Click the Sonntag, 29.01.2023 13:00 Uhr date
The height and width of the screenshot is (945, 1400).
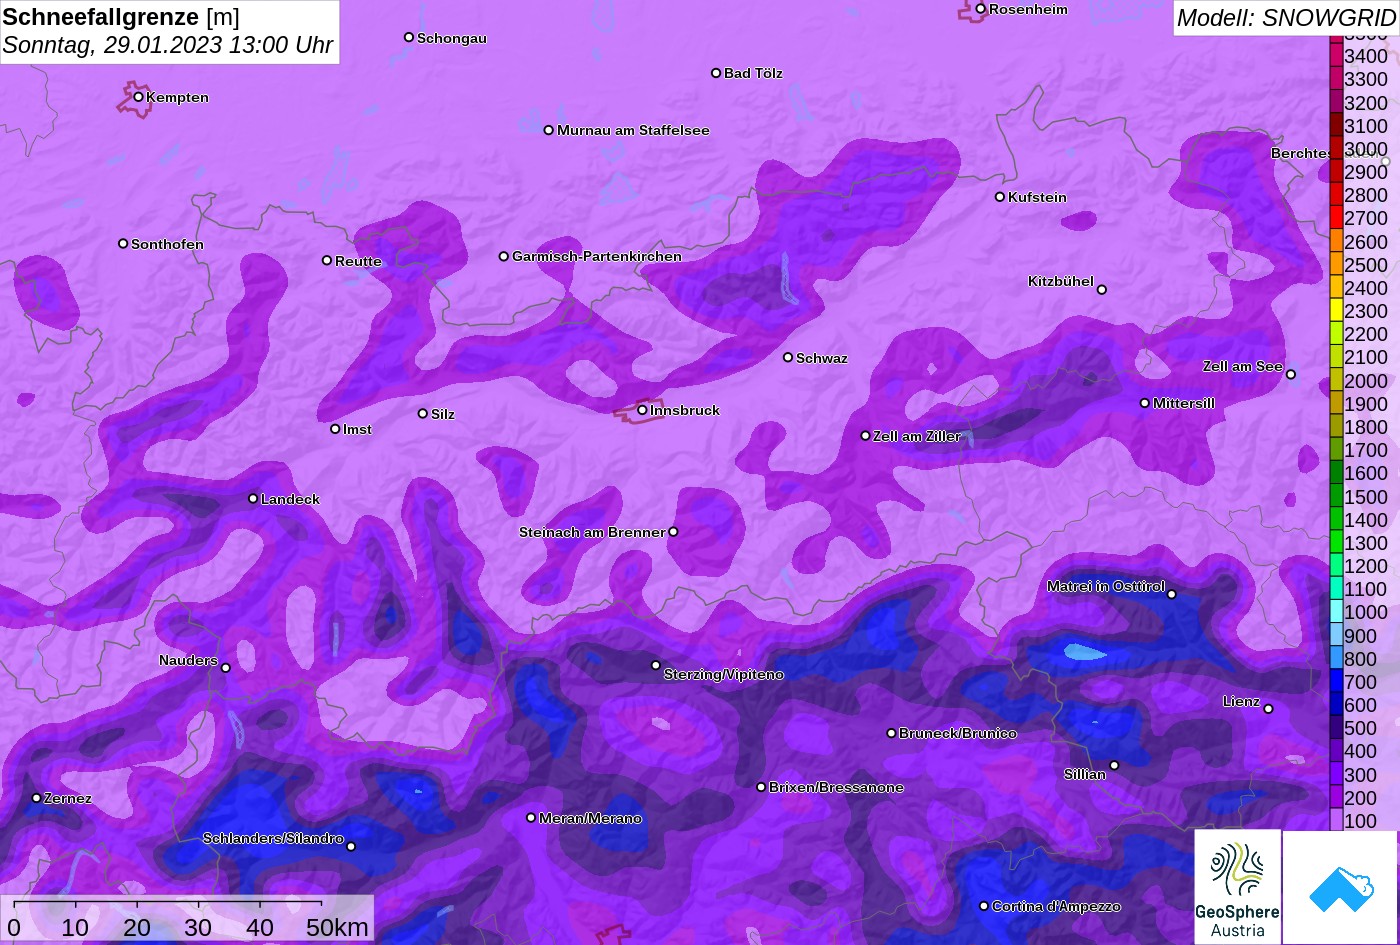point(168,46)
